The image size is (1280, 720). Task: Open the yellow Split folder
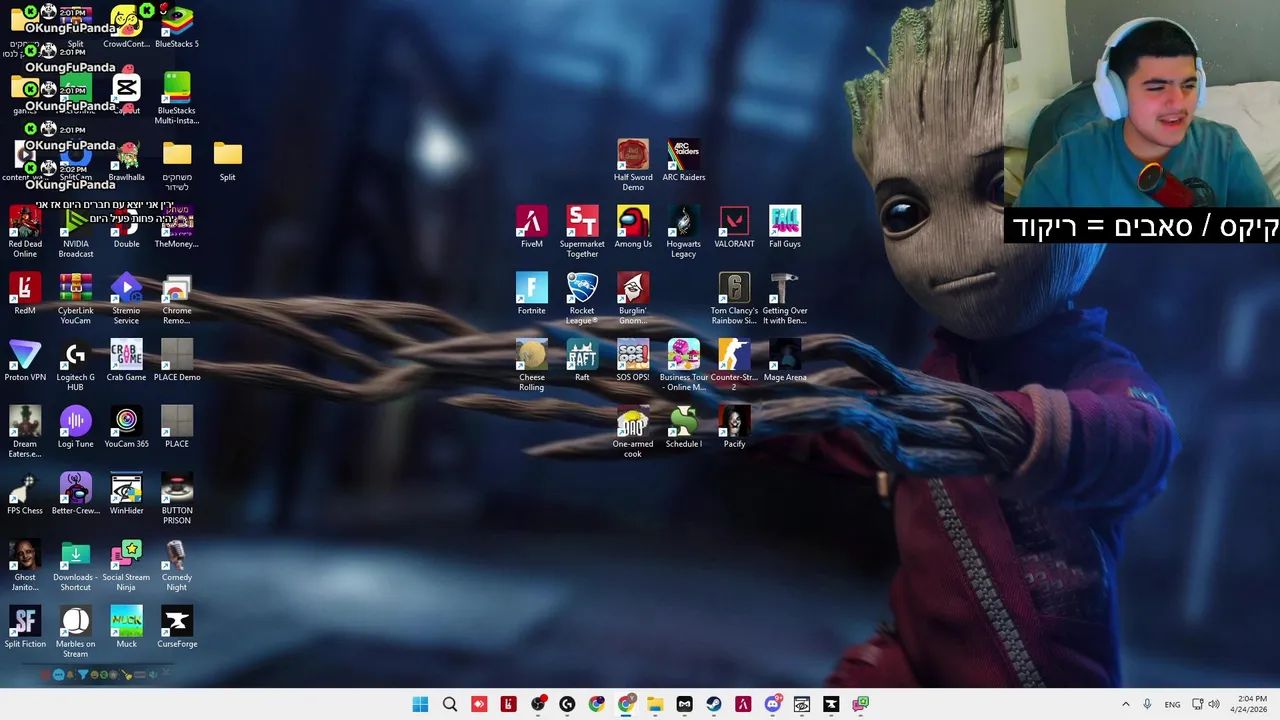coord(228,161)
